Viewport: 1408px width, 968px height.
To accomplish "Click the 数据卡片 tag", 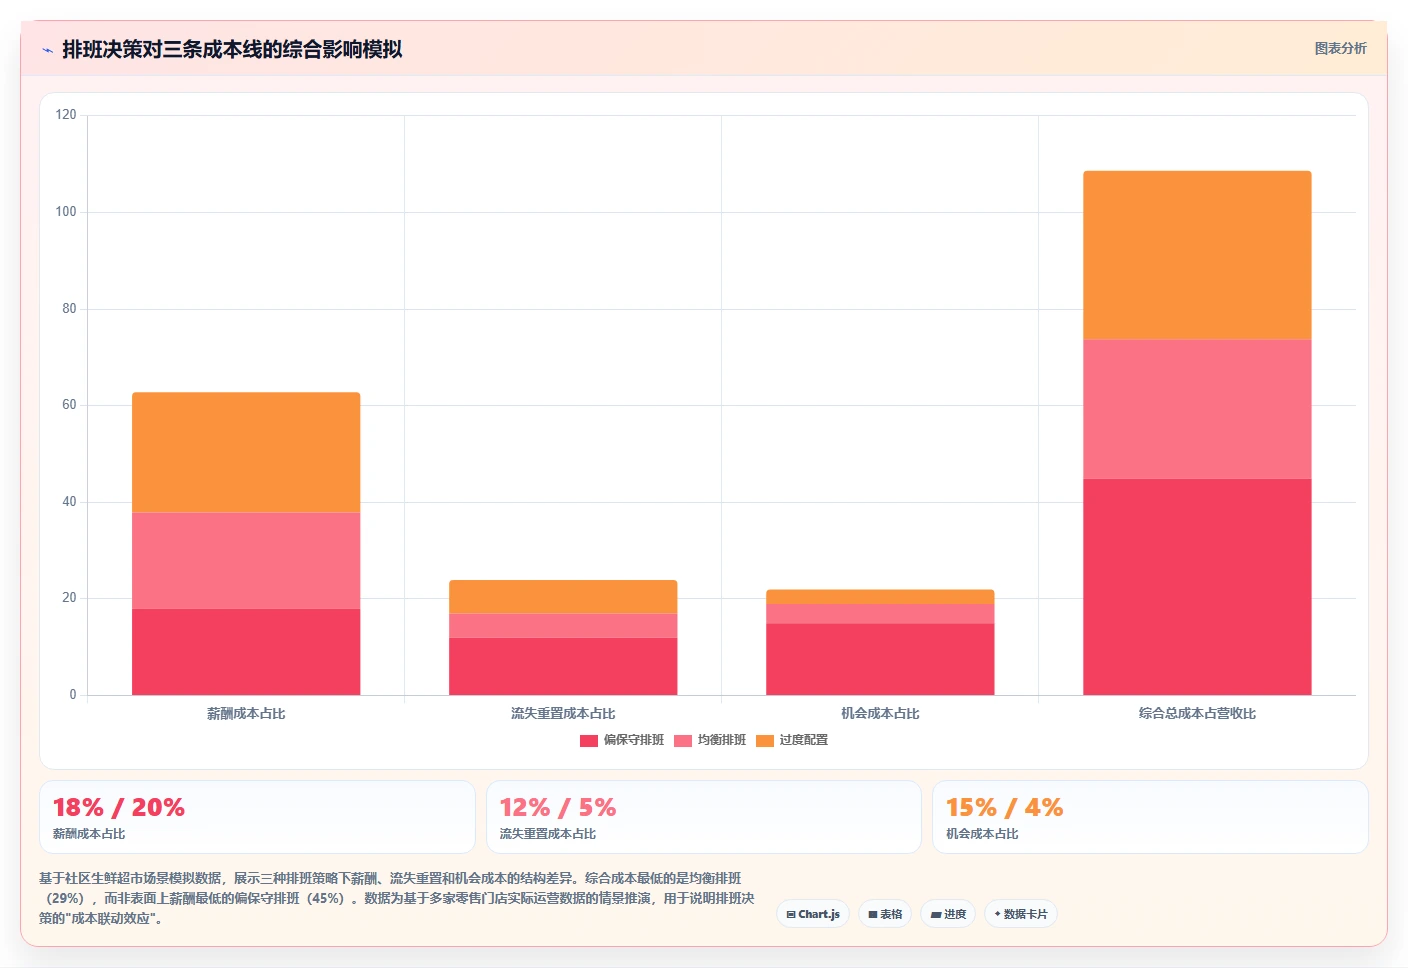I will (1021, 914).
